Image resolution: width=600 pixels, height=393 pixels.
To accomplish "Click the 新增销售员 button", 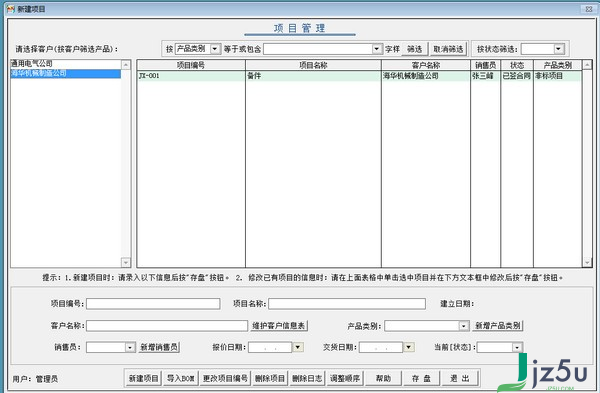I will tap(159, 347).
